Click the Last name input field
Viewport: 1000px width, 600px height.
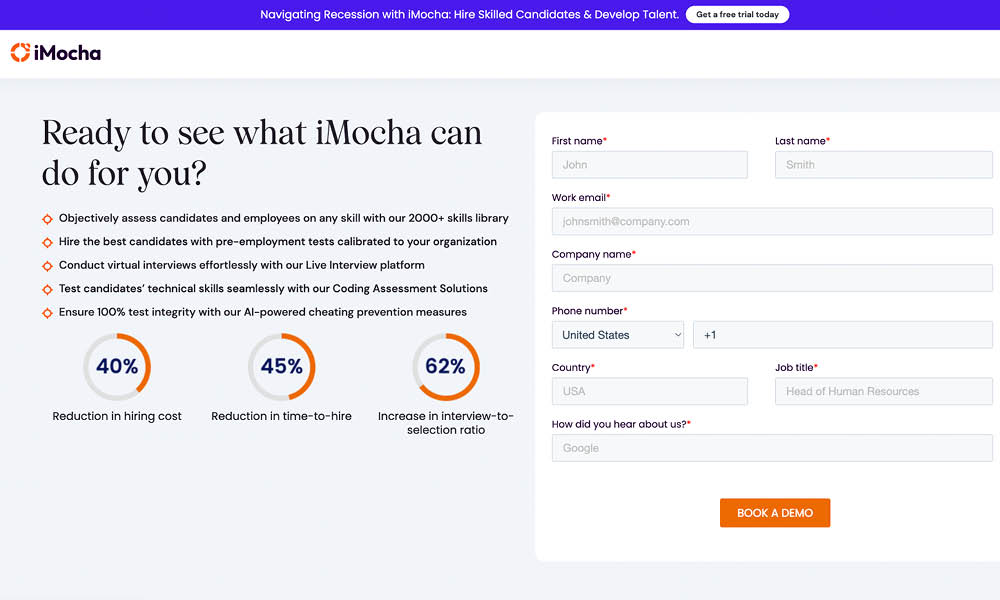(x=883, y=164)
